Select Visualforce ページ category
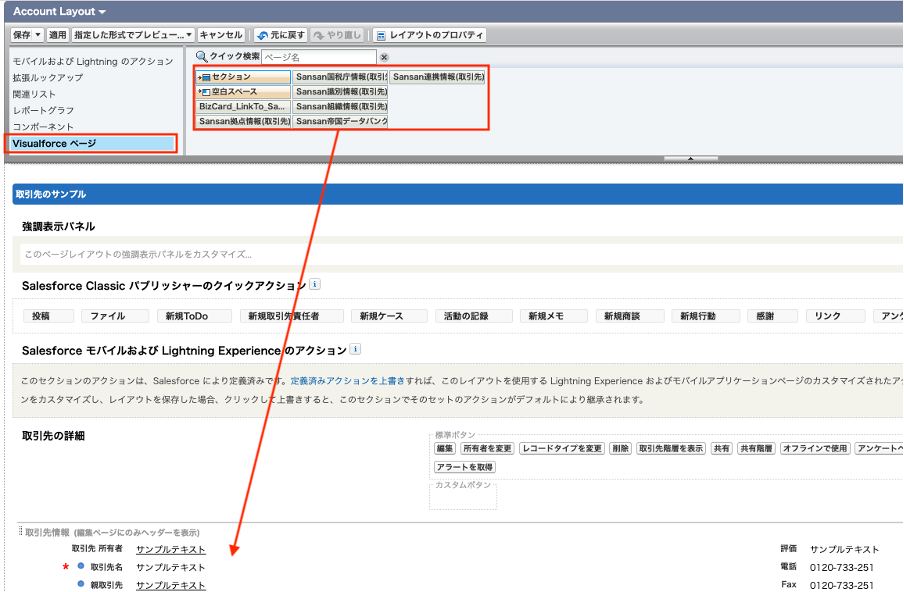This screenshot has height=592, width=904. click(91, 144)
